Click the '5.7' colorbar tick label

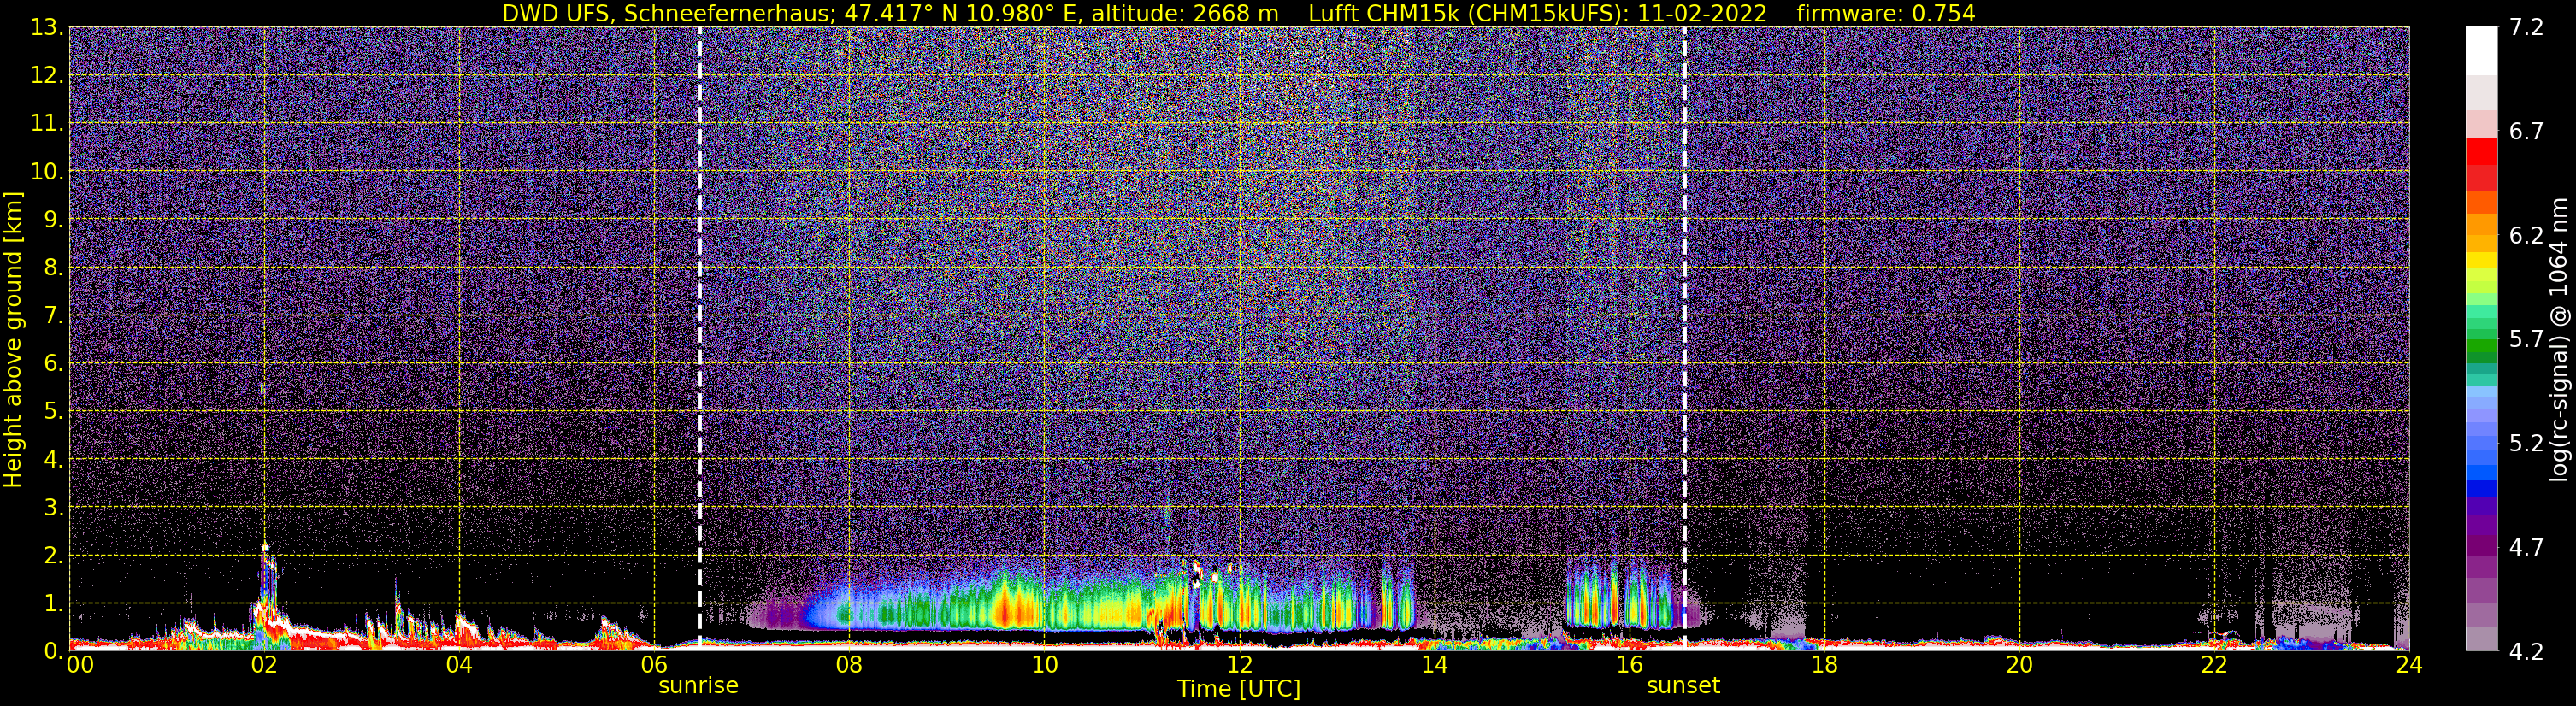coord(2527,339)
